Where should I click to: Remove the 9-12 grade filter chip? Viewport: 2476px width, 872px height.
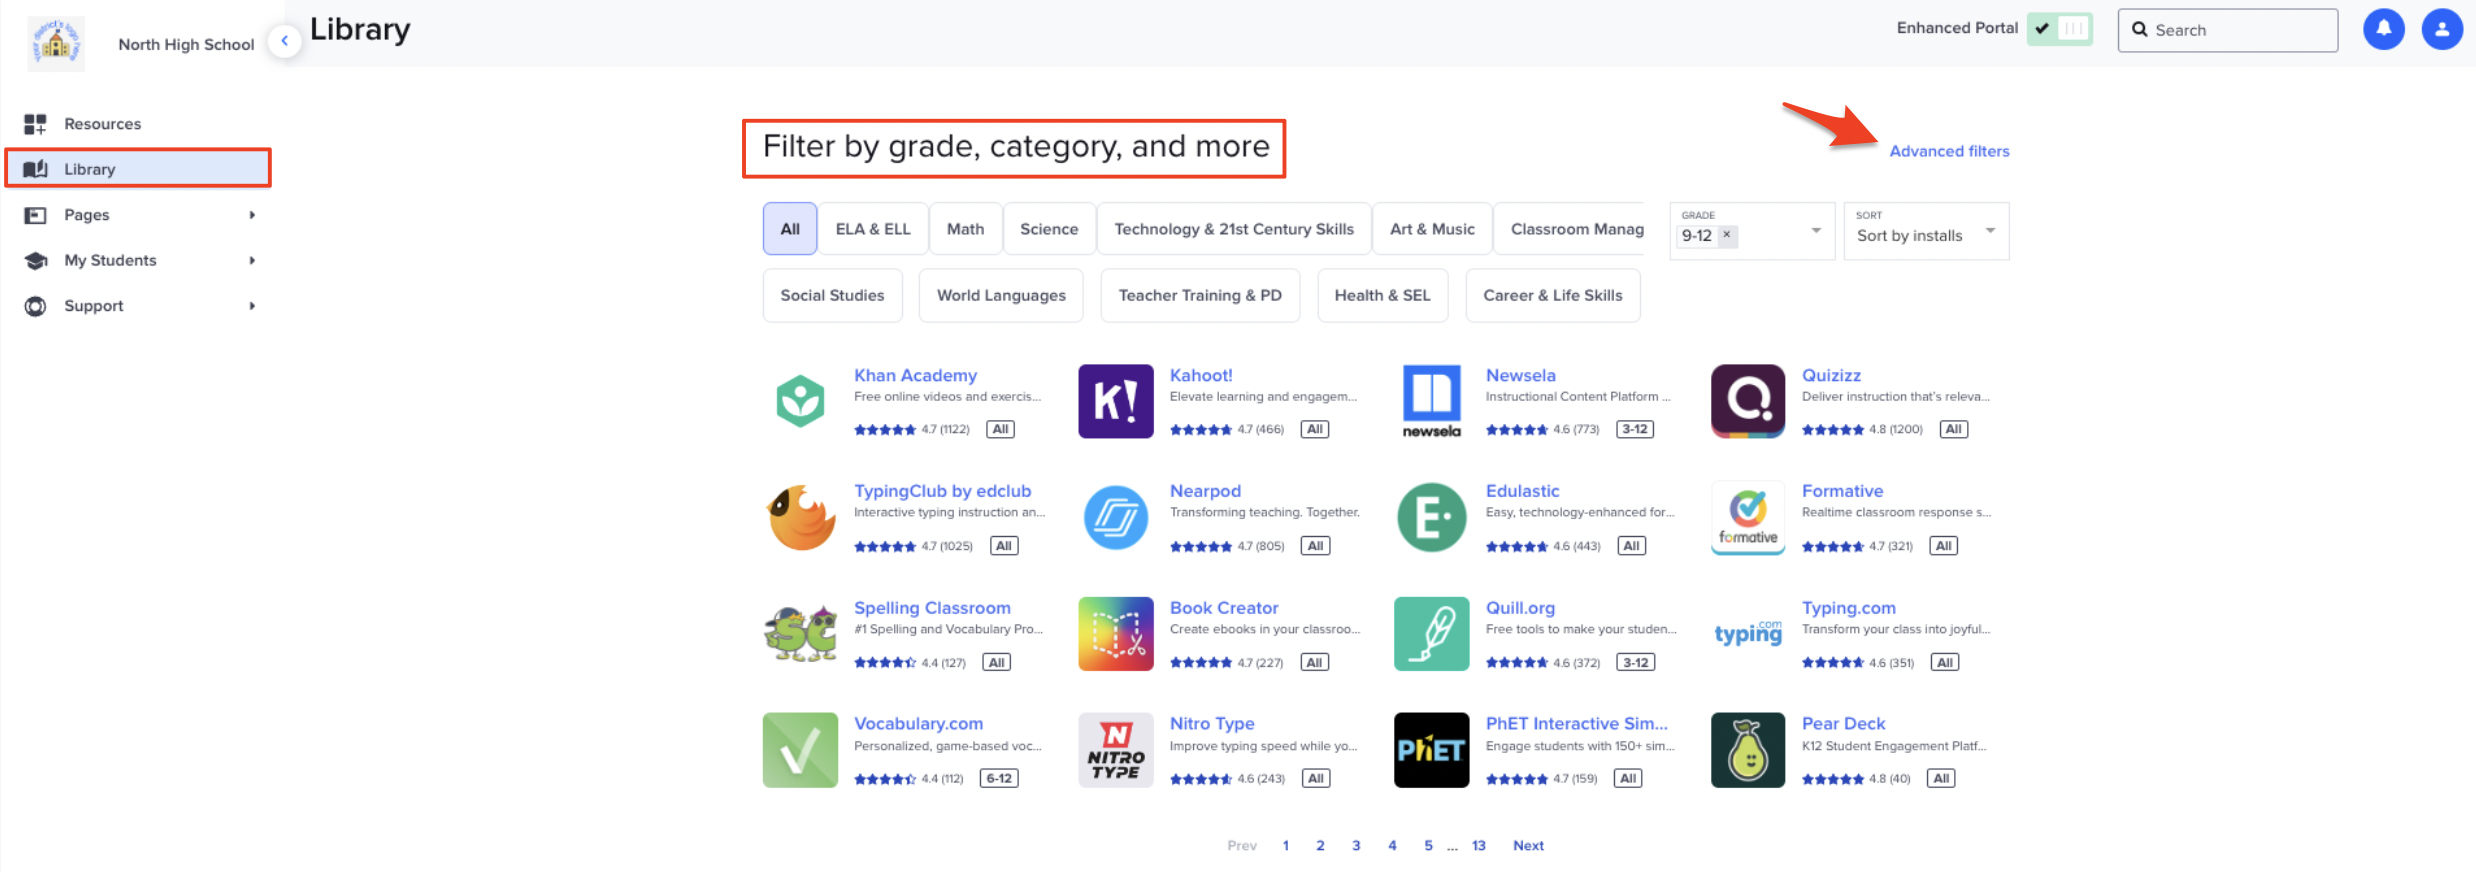(x=1727, y=235)
